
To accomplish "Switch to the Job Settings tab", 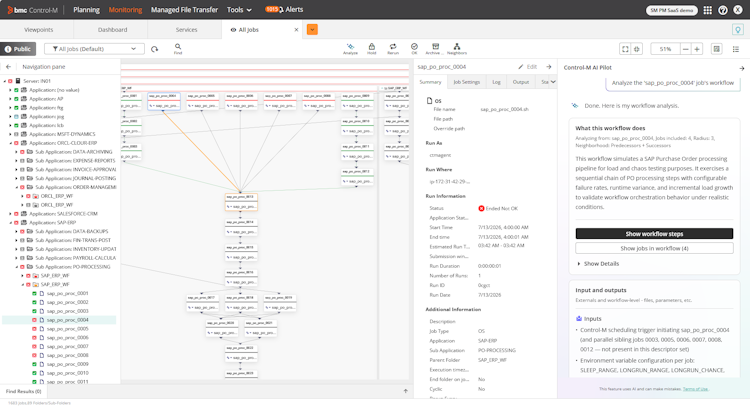I will [466, 82].
